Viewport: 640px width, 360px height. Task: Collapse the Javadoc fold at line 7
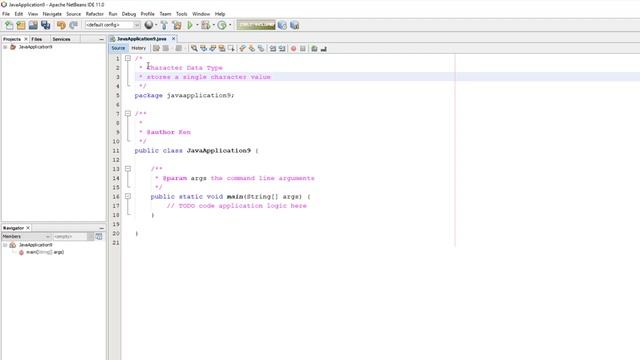click(128, 113)
